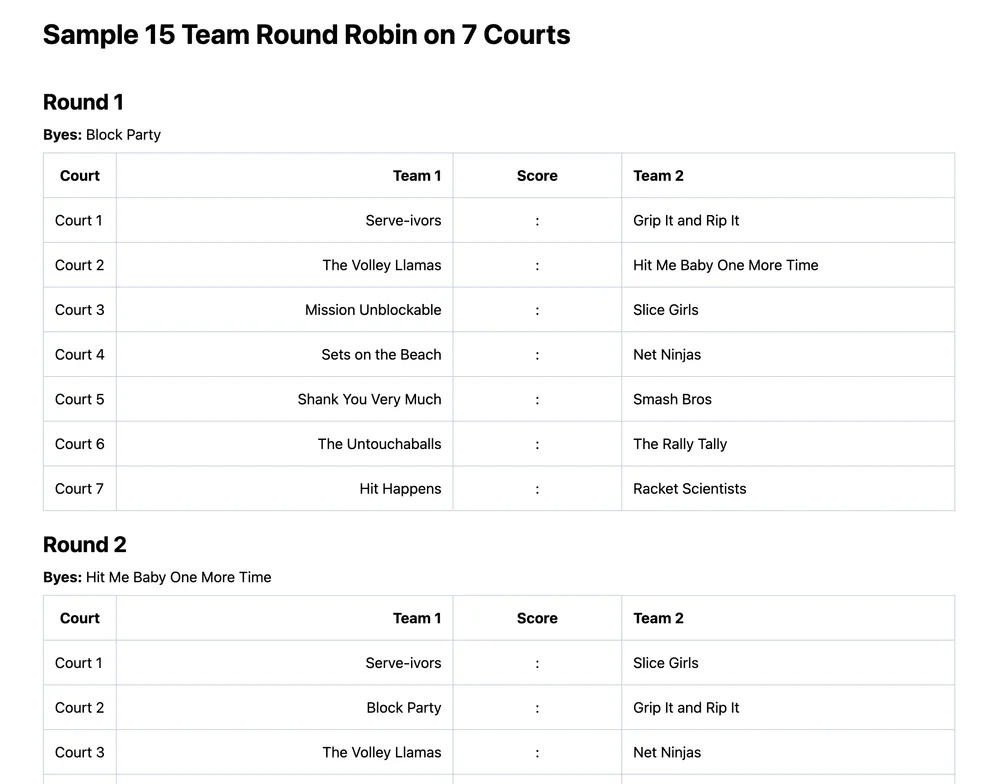Click the Round 2 heading
The height and width of the screenshot is (784, 1000).
(x=85, y=545)
